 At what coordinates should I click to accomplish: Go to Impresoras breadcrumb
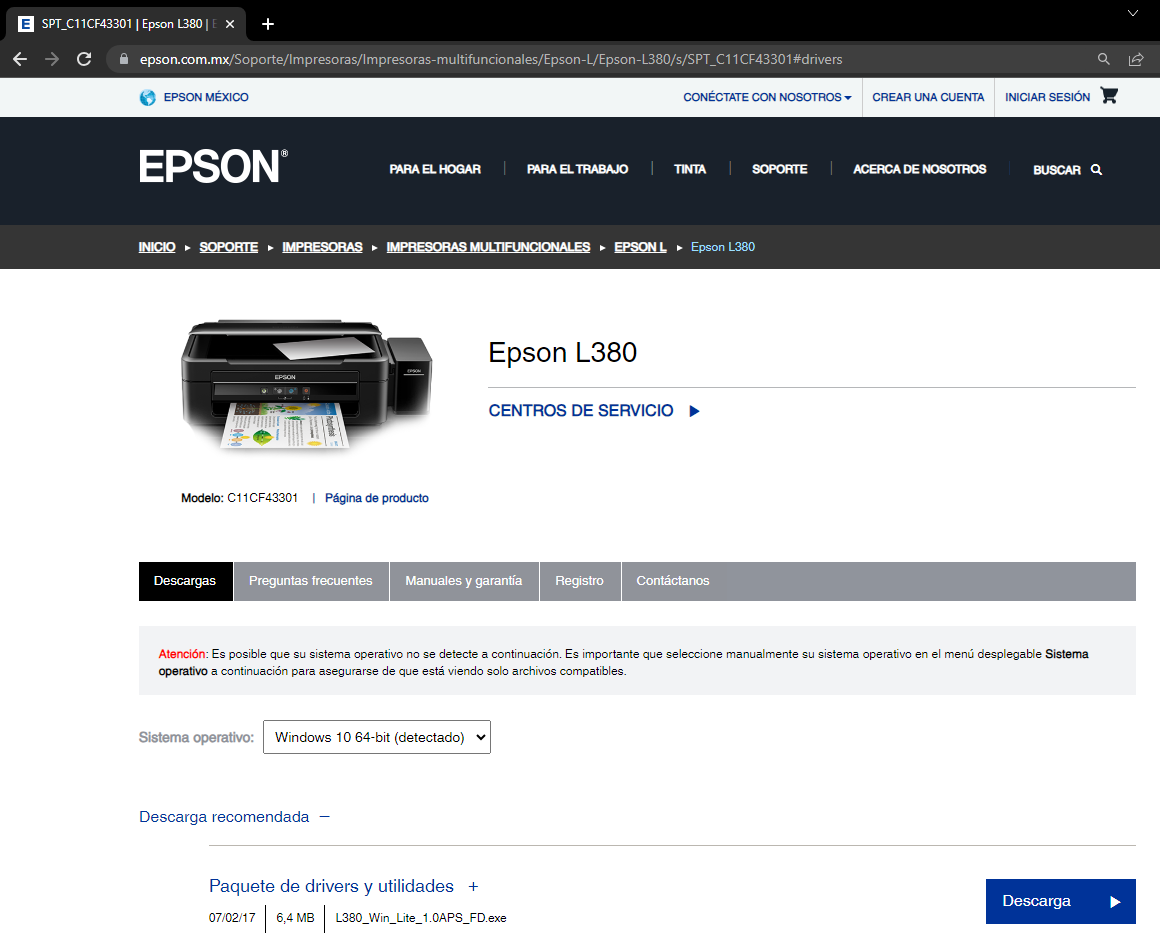(x=322, y=247)
